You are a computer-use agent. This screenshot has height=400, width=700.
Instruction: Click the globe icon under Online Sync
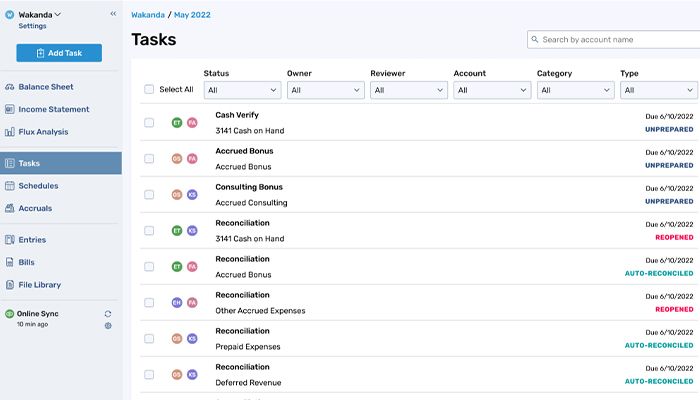(108, 326)
